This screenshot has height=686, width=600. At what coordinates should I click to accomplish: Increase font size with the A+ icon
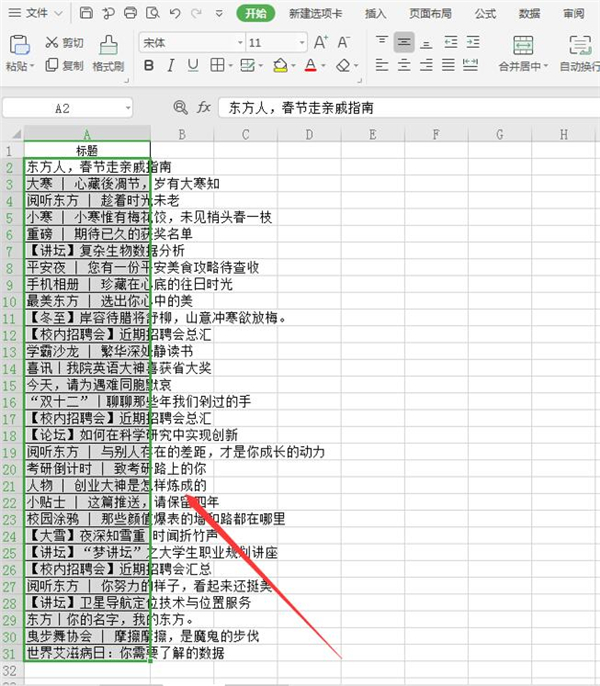coord(321,42)
